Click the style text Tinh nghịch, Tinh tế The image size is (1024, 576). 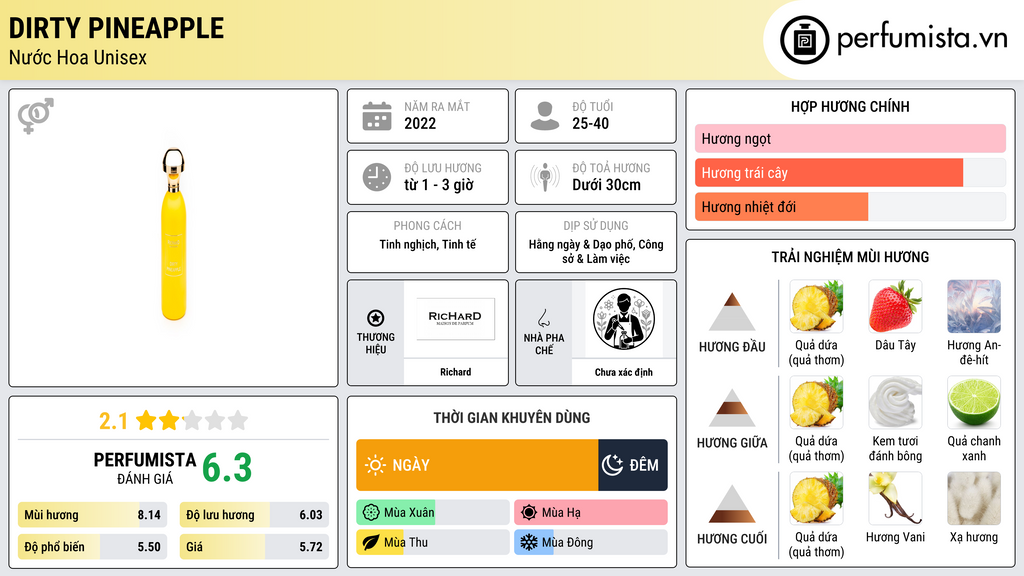point(428,244)
